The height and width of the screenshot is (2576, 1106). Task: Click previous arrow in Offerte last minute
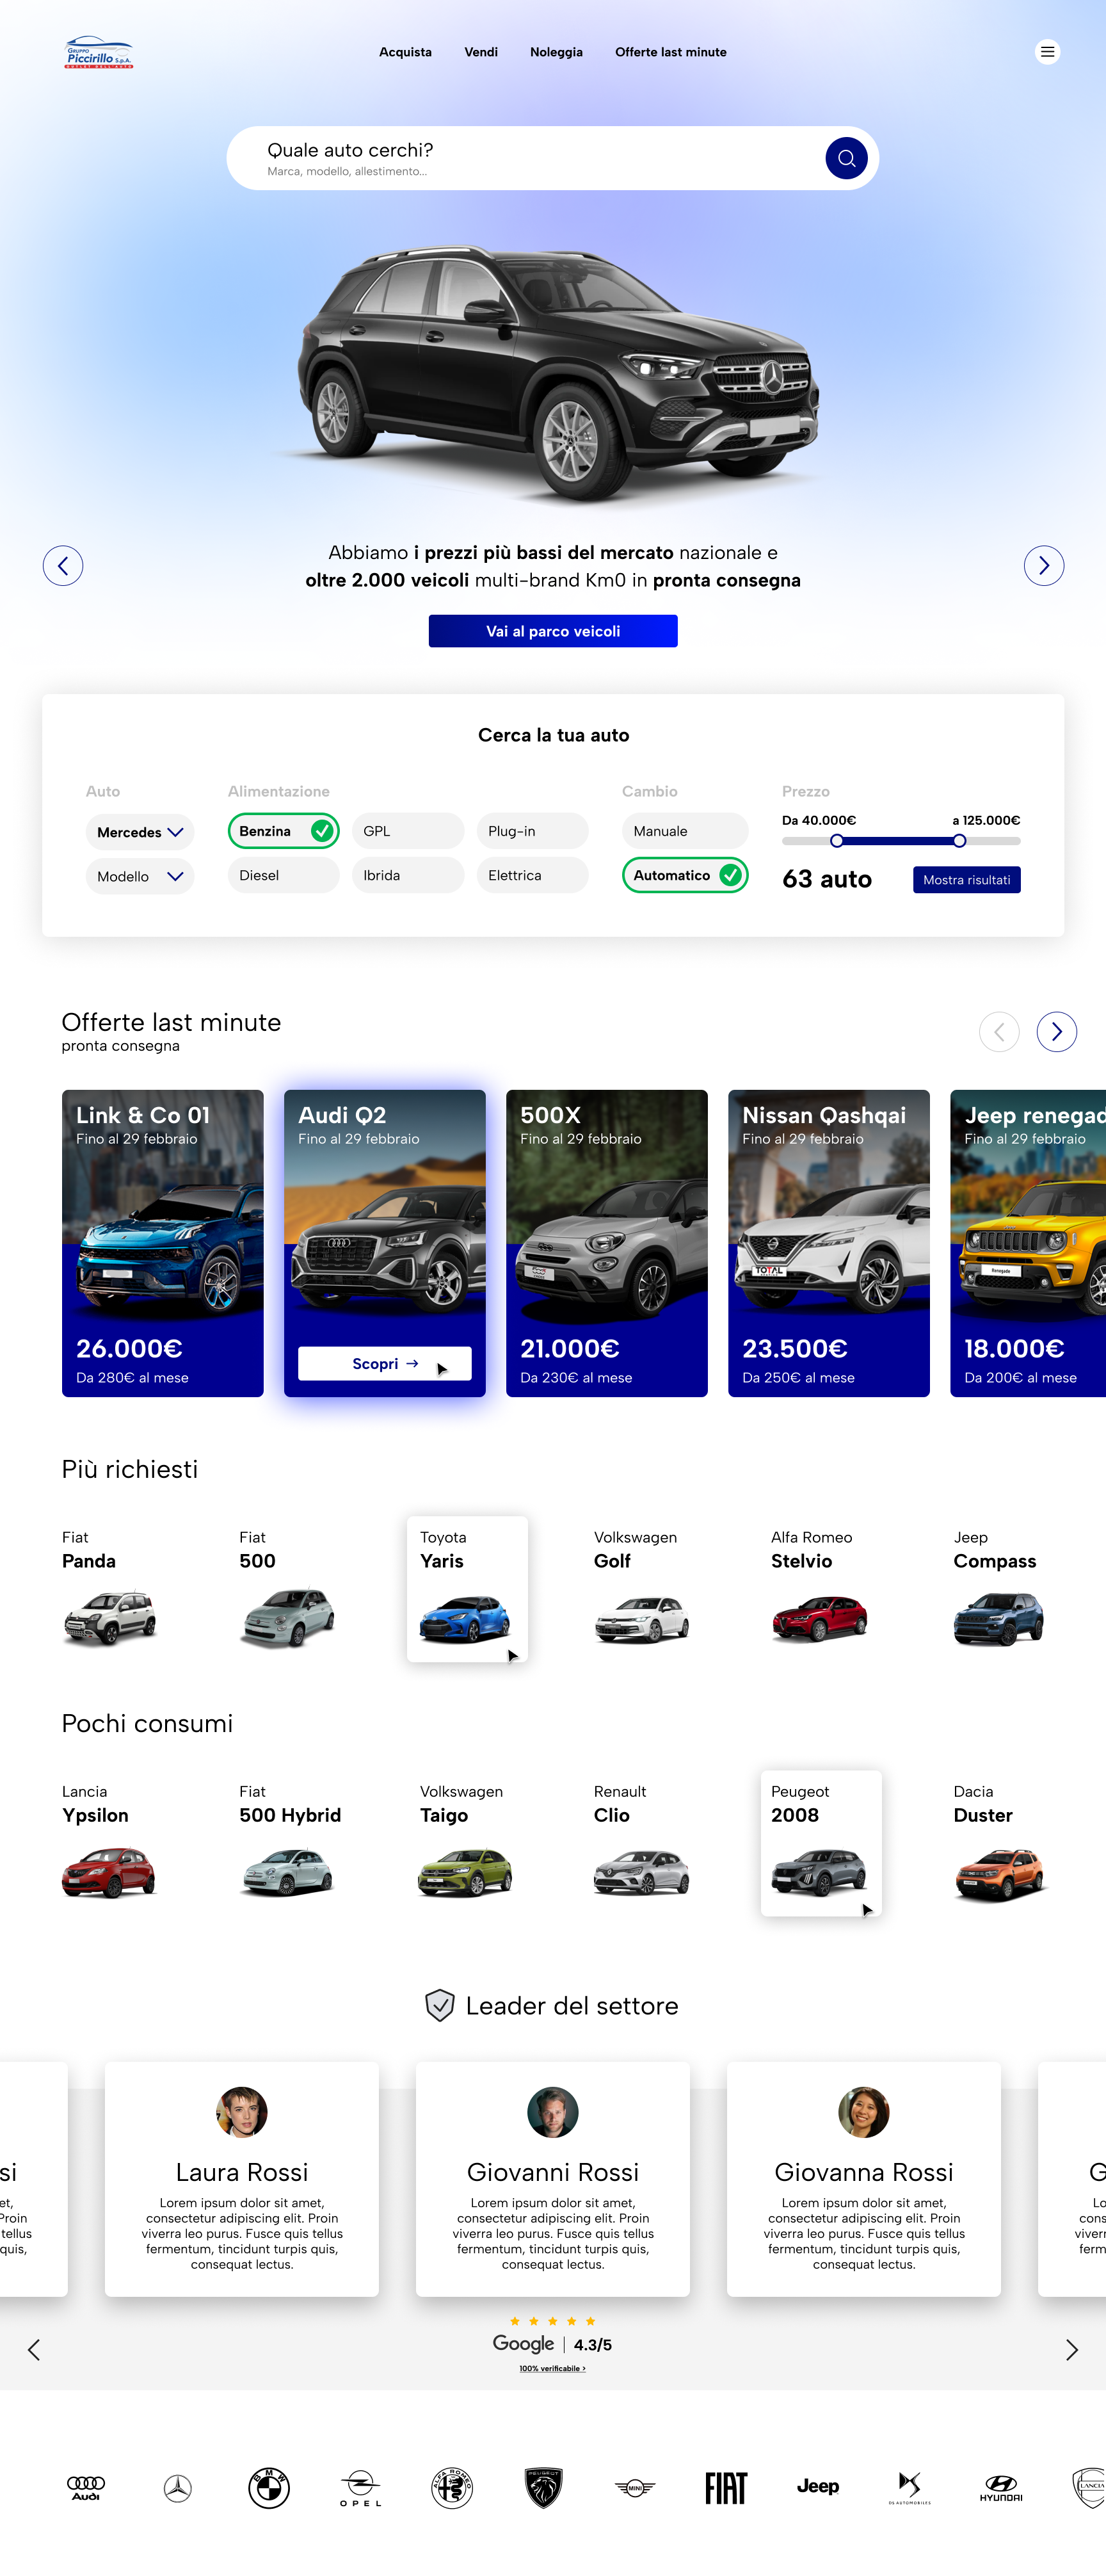click(x=999, y=1032)
